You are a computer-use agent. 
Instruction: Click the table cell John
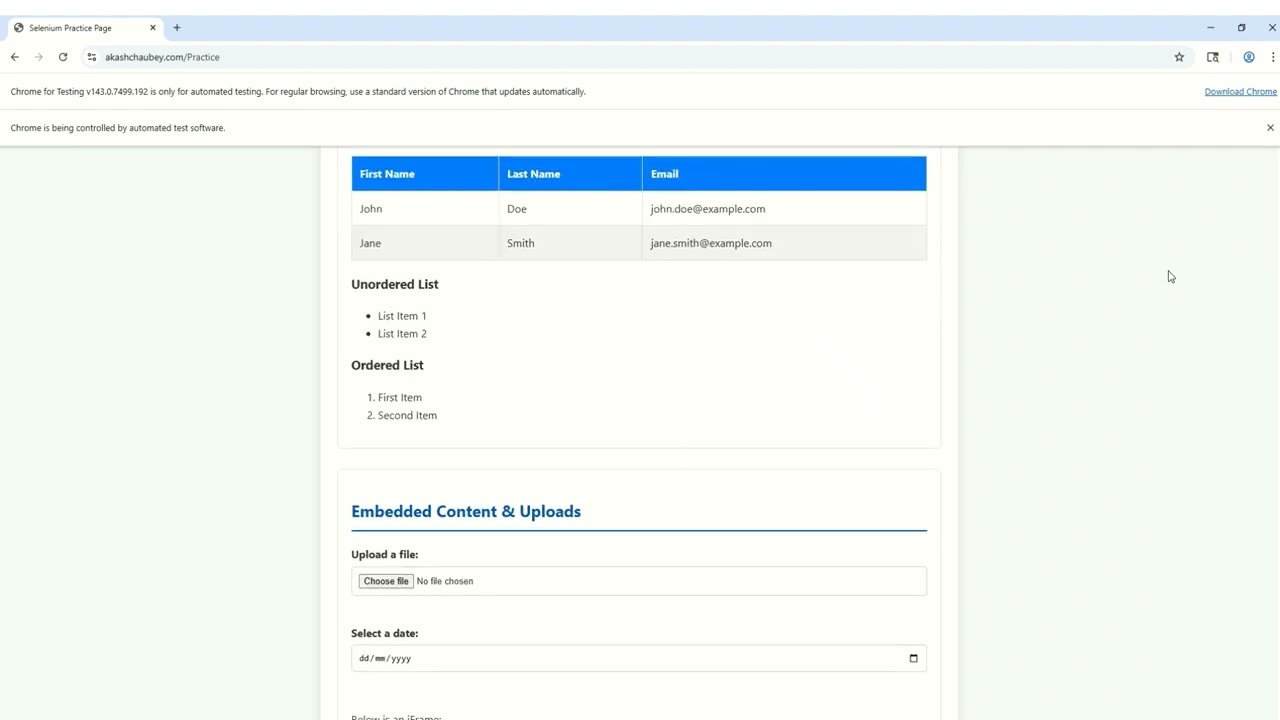[x=425, y=209]
